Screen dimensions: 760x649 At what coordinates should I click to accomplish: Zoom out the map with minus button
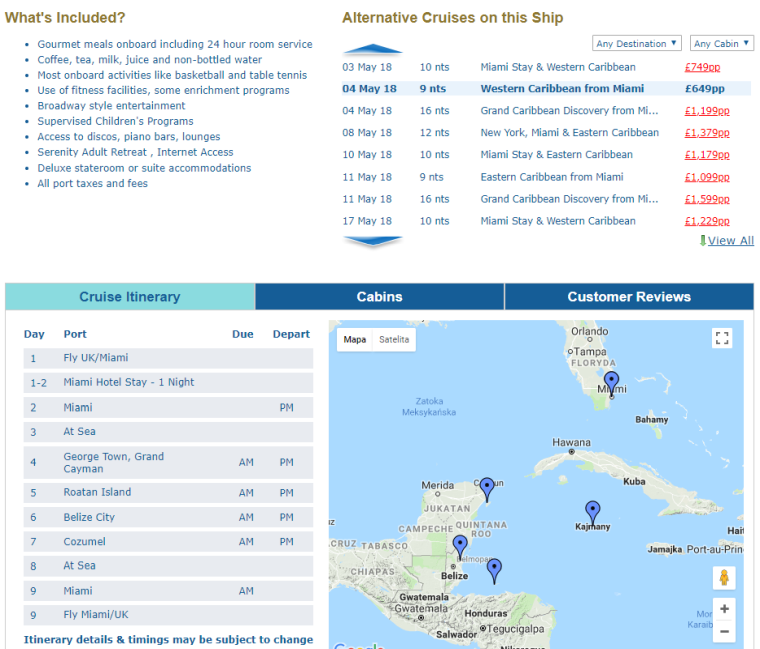724,632
